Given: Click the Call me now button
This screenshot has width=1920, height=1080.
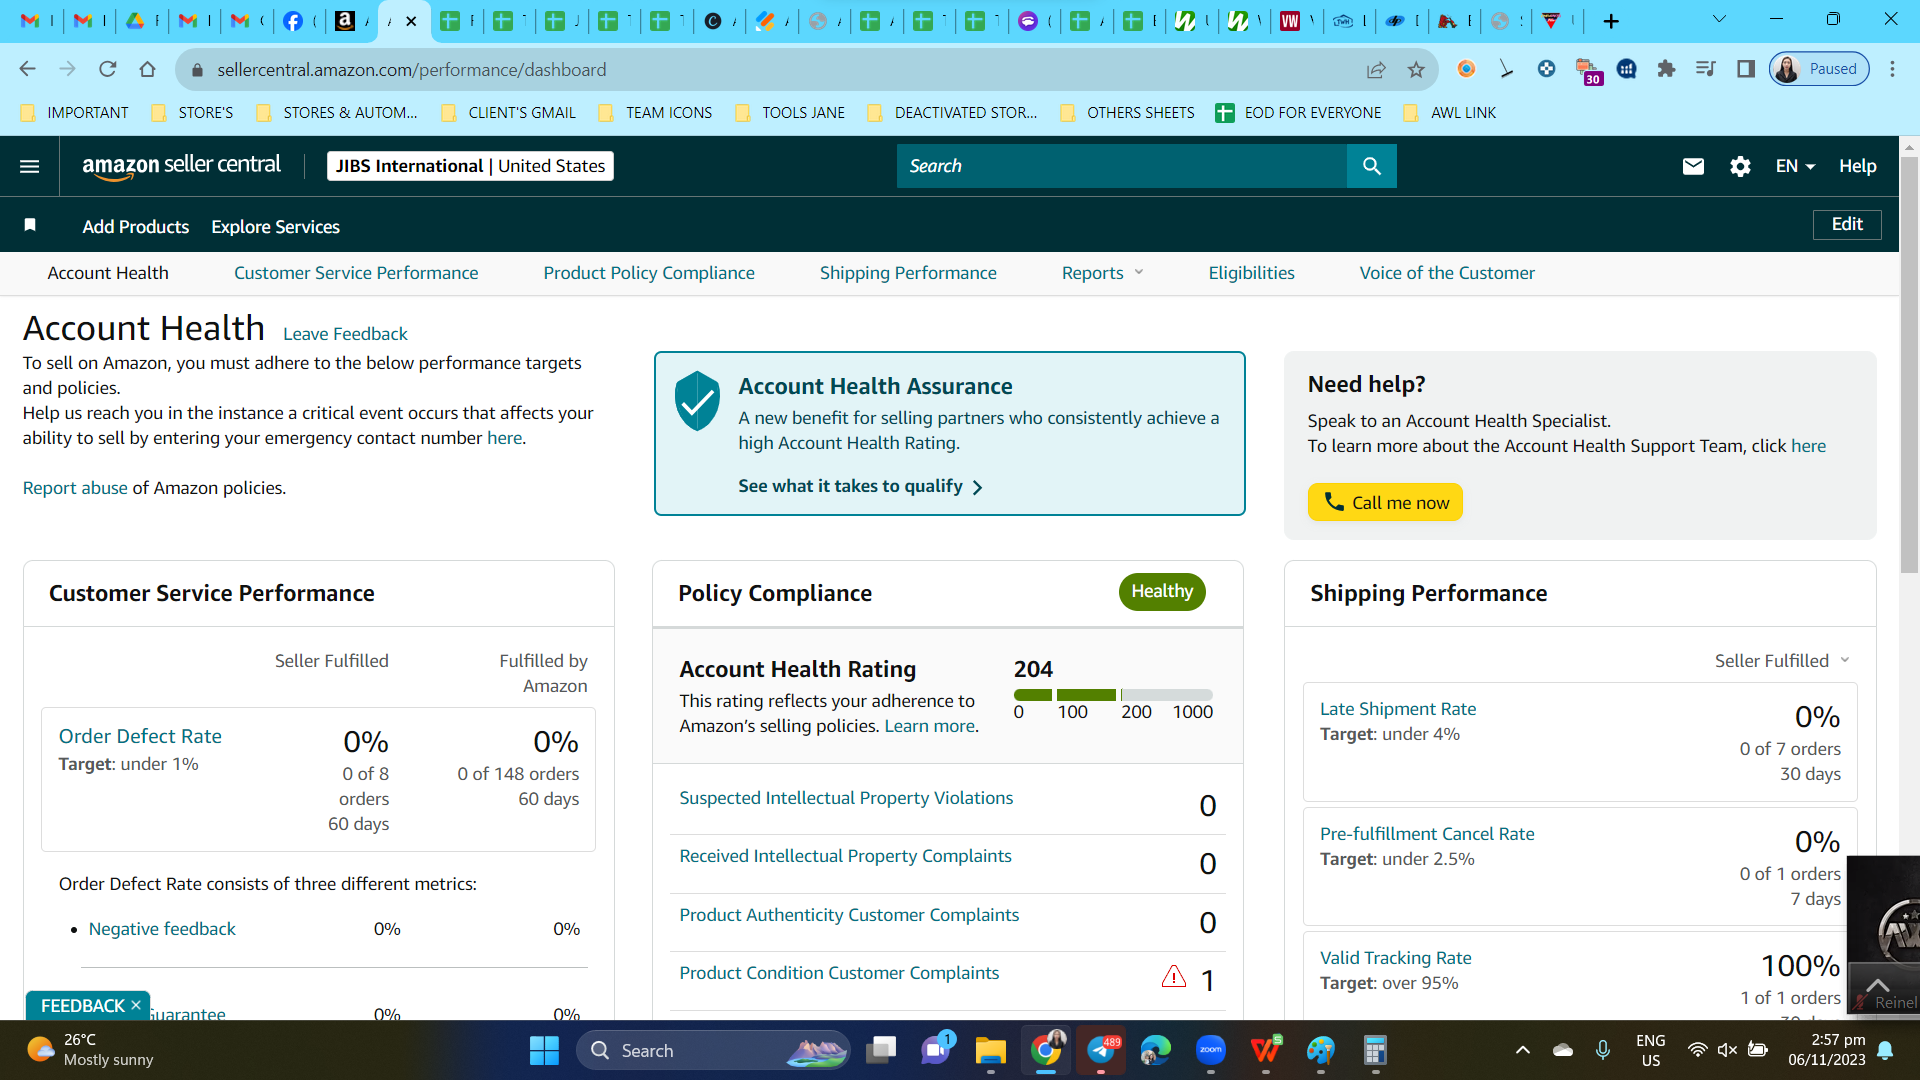Looking at the screenshot, I should tap(1385, 502).
